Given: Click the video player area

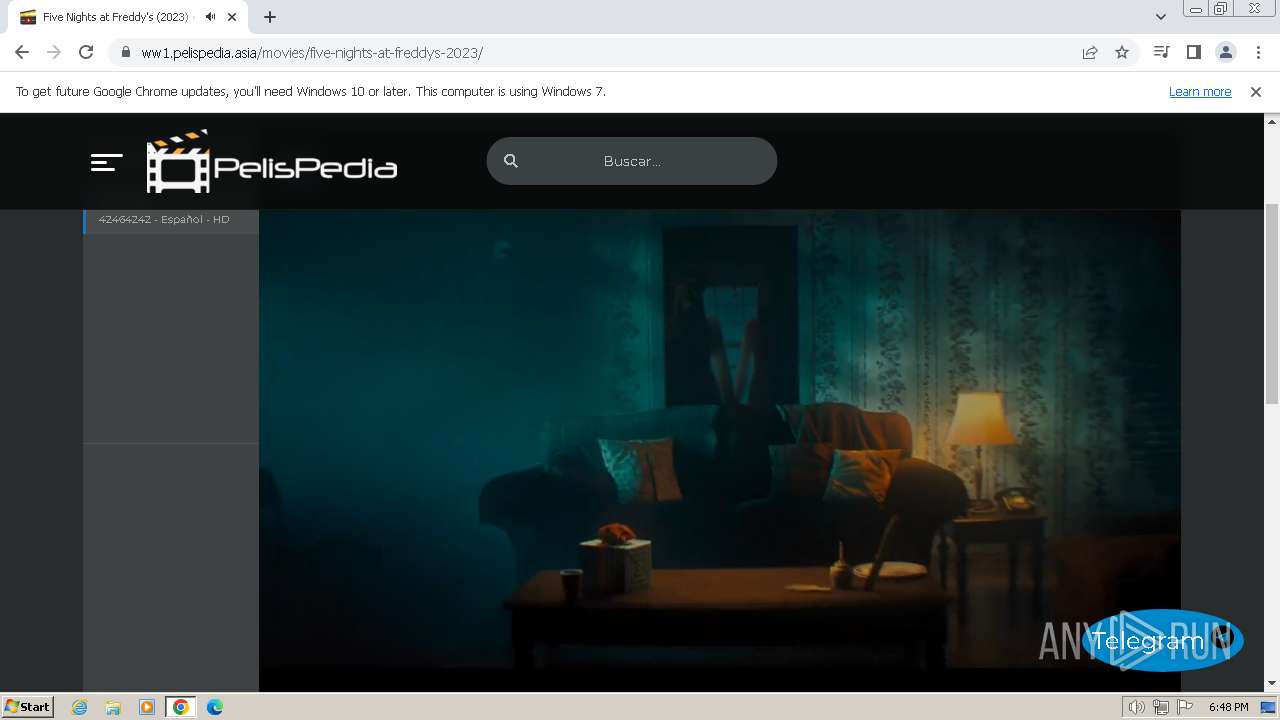Looking at the screenshot, I should 720,450.
